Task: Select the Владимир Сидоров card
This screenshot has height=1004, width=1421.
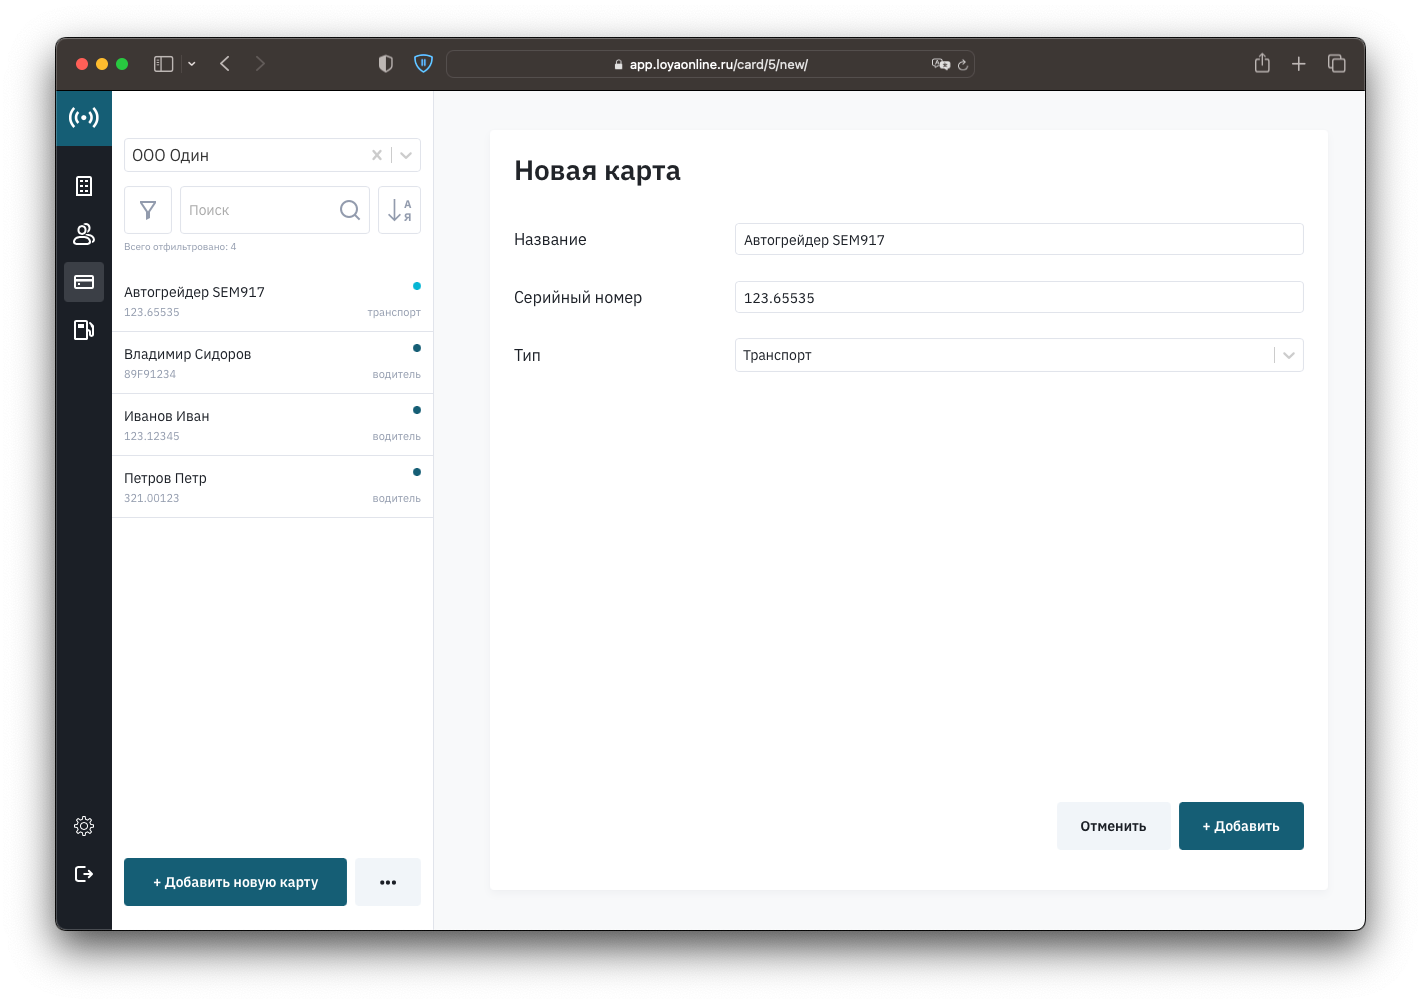Action: pos(272,363)
